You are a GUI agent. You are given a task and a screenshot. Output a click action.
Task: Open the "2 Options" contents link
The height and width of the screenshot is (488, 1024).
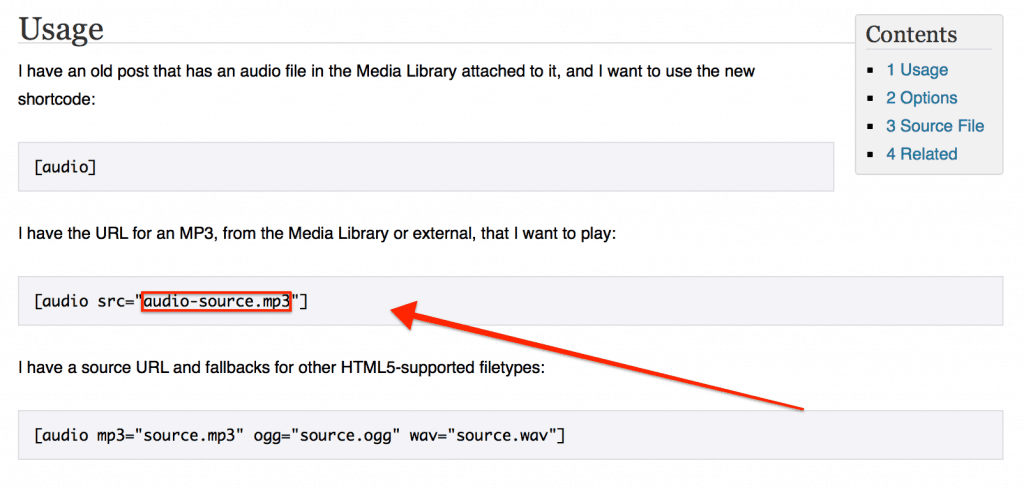(921, 98)
